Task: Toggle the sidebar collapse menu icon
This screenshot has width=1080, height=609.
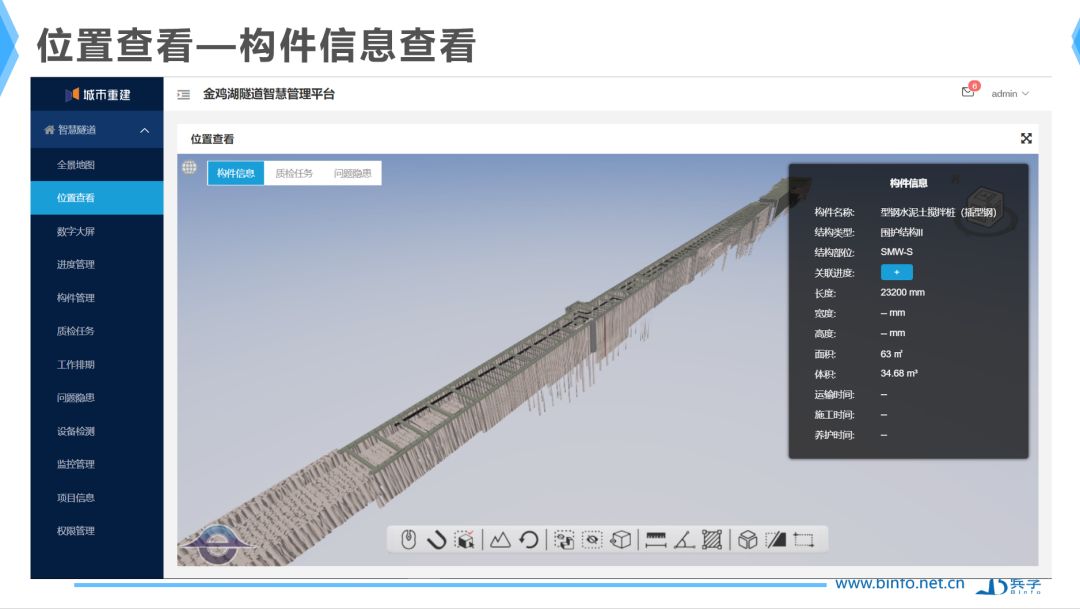Action: (x=183, y=94)
